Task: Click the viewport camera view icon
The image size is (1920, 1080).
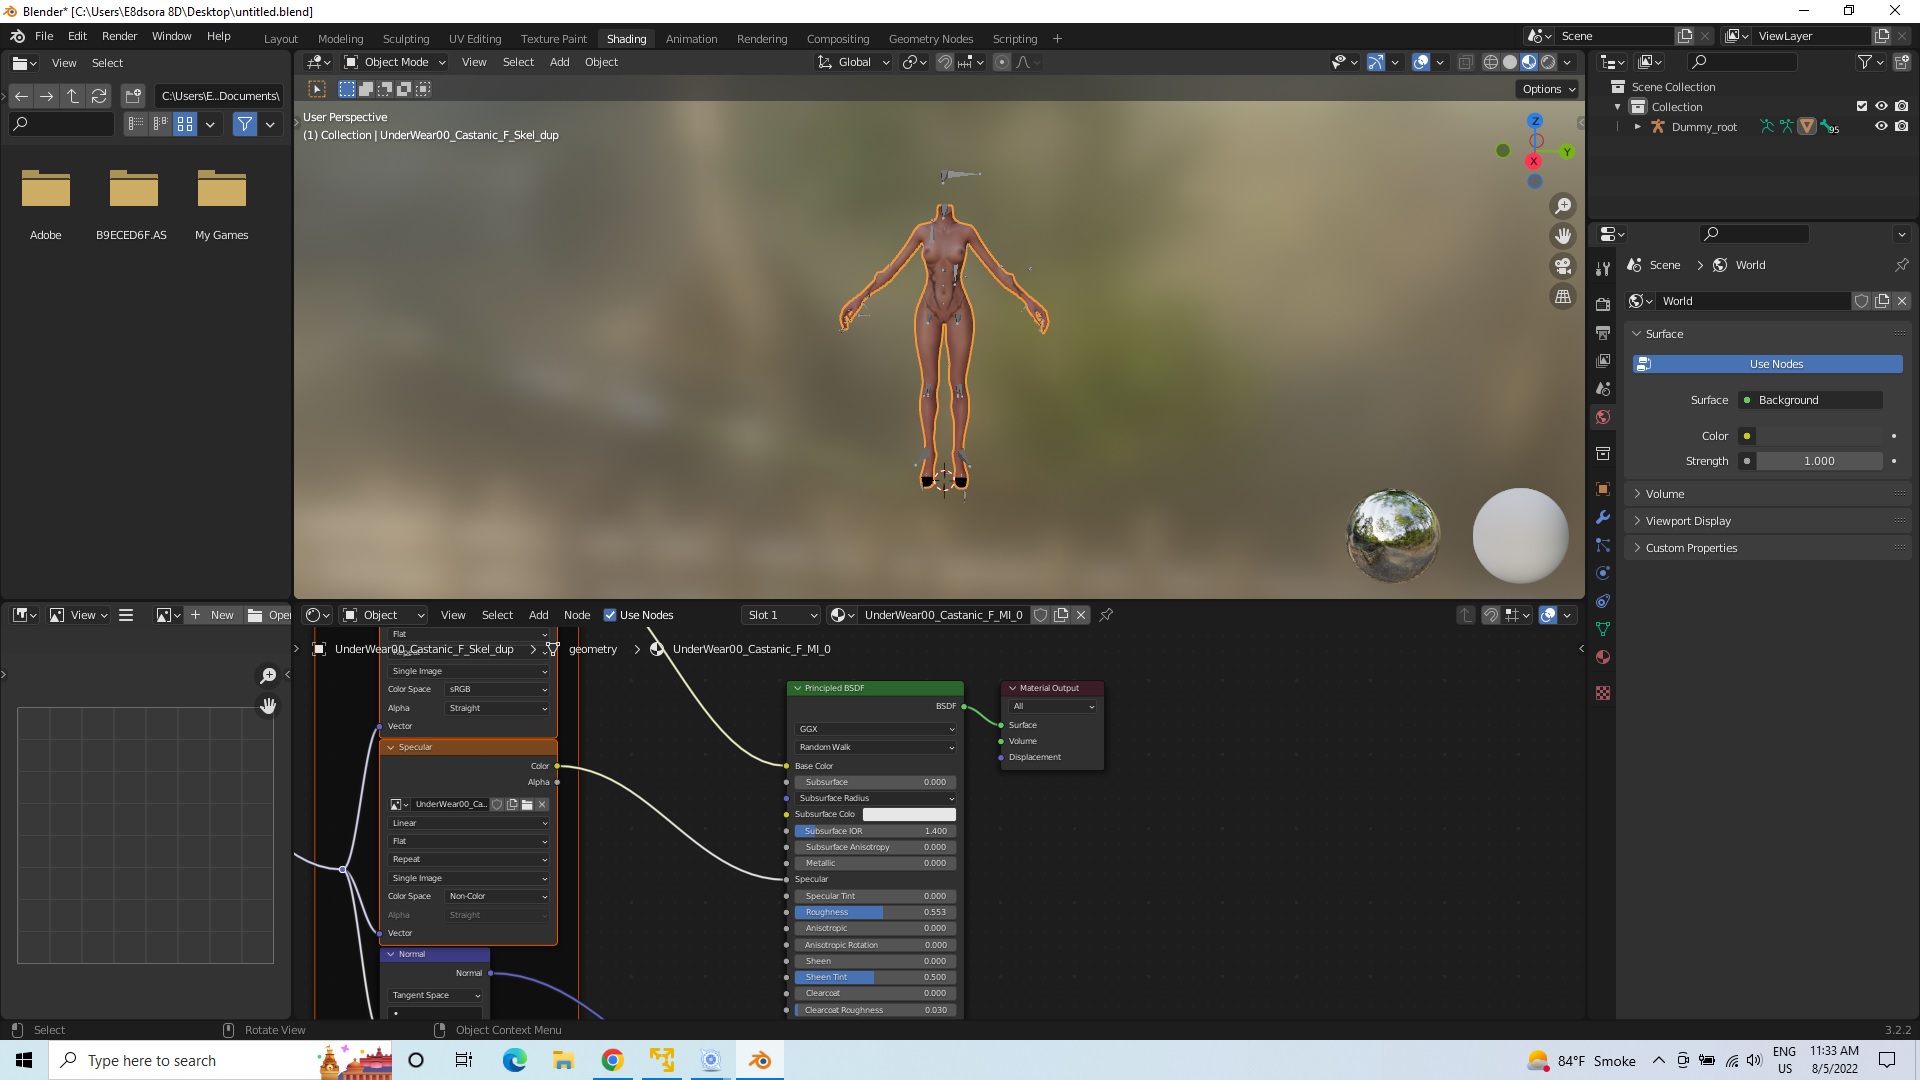Action: pyautogui.click(x=1562, y=266)
